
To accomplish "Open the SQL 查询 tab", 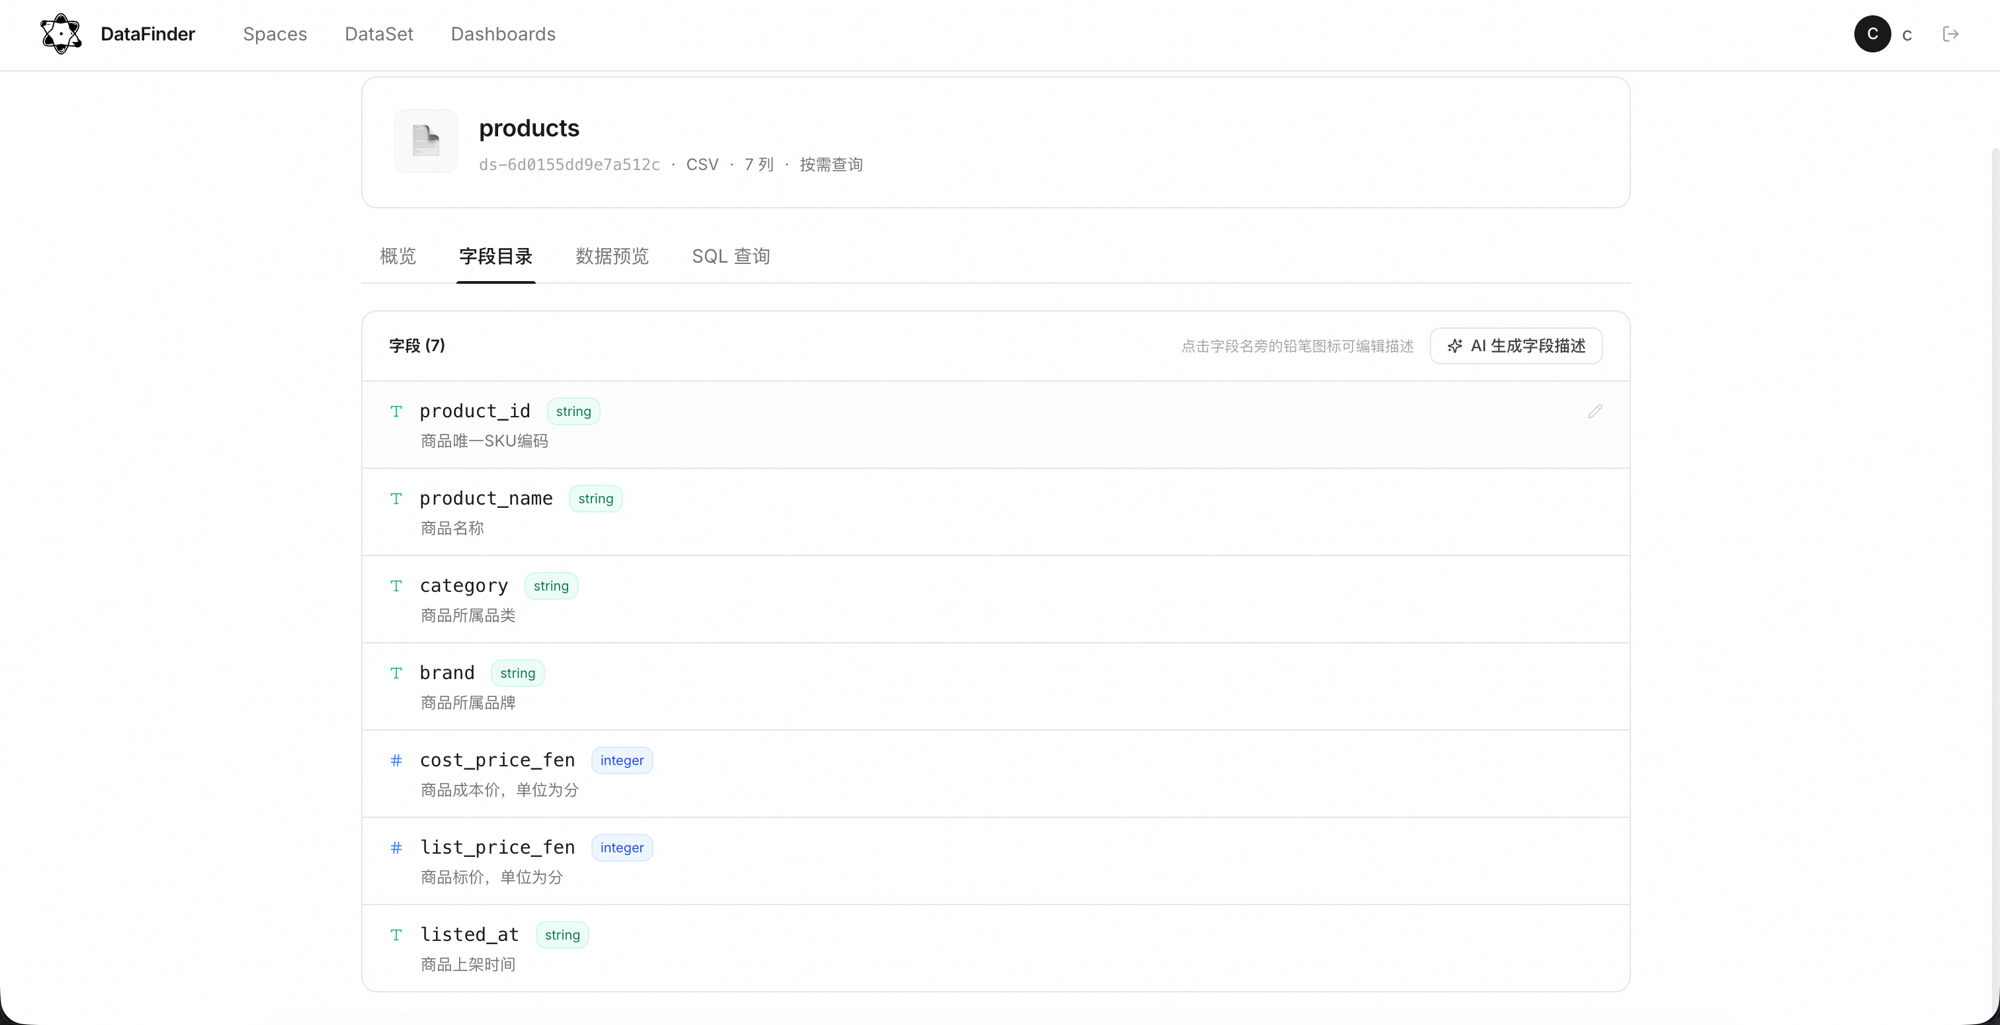I will click(x=731, y=256).
